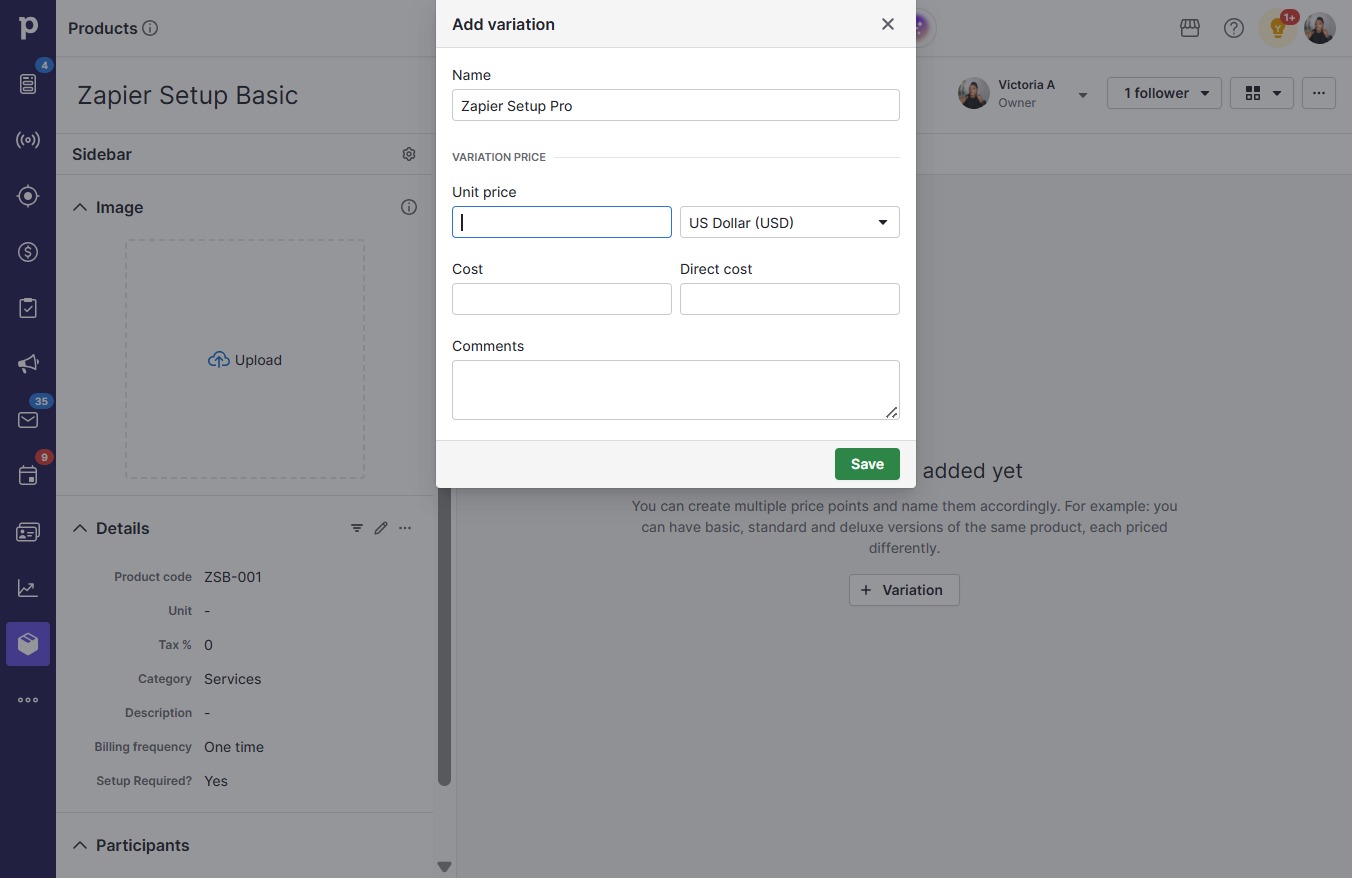Open the more options sidebar item

point(28,700)
